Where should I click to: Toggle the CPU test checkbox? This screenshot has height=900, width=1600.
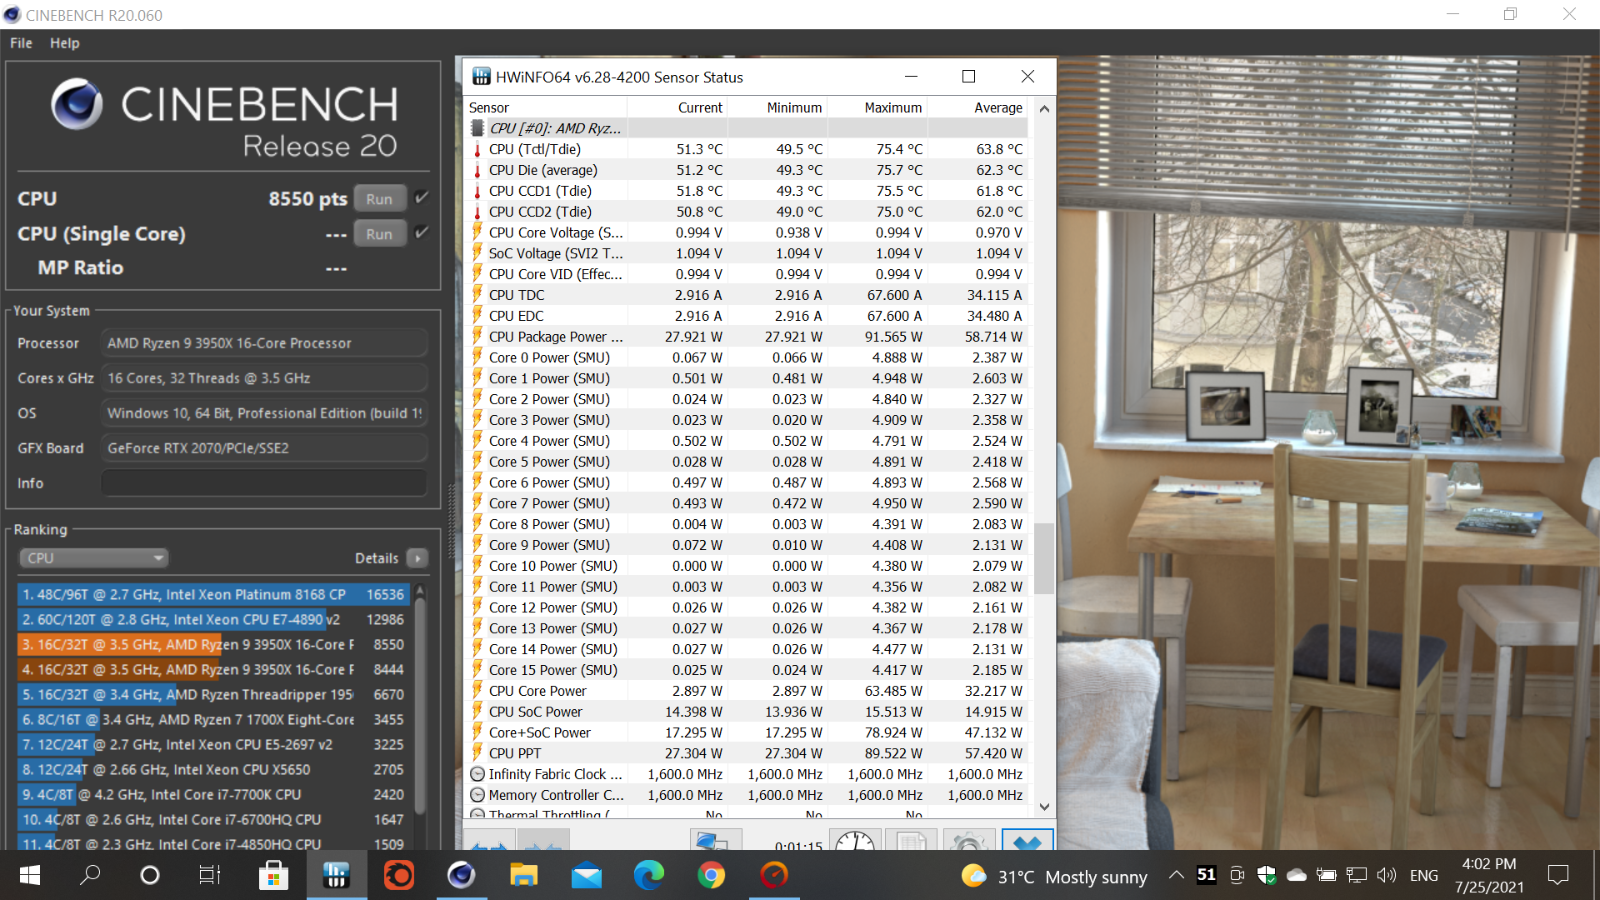click(422, 198)
